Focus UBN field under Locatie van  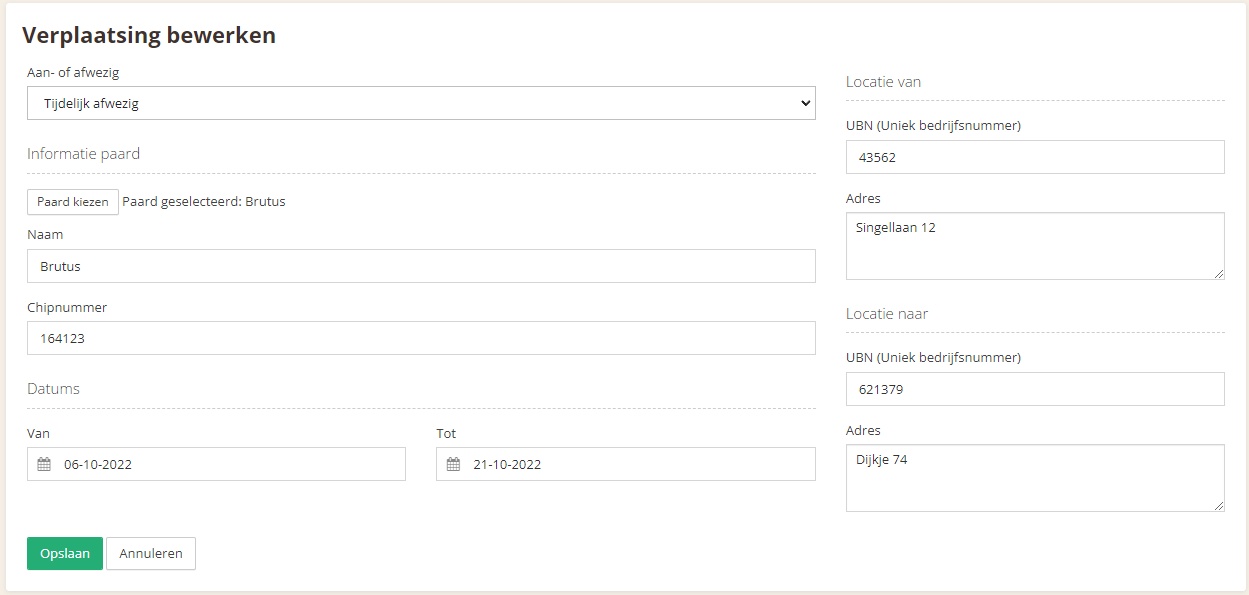[1035, 157]
